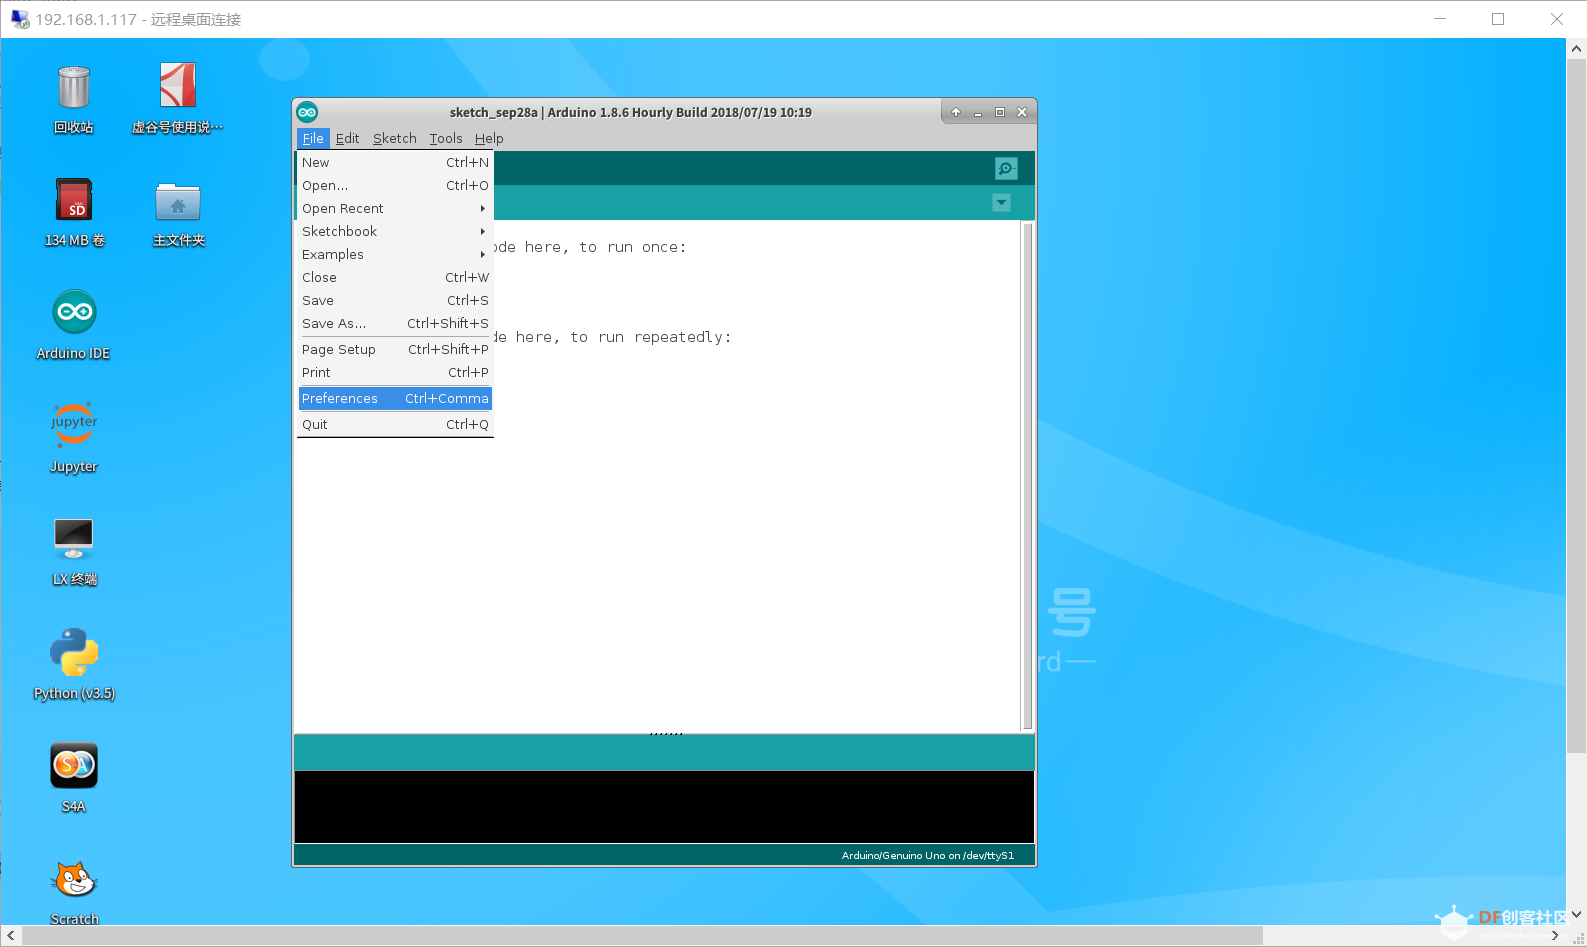1587x947 pixels.
Task: Select the Jupyter desktop icon
Action: coord(74,425)
